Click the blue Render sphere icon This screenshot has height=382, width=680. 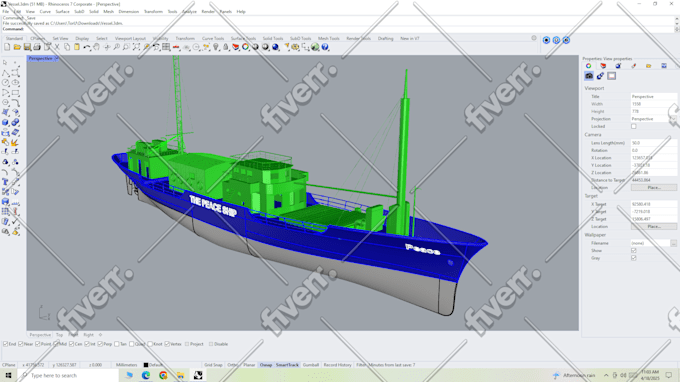pyautogui.click(x=275, y=47)
